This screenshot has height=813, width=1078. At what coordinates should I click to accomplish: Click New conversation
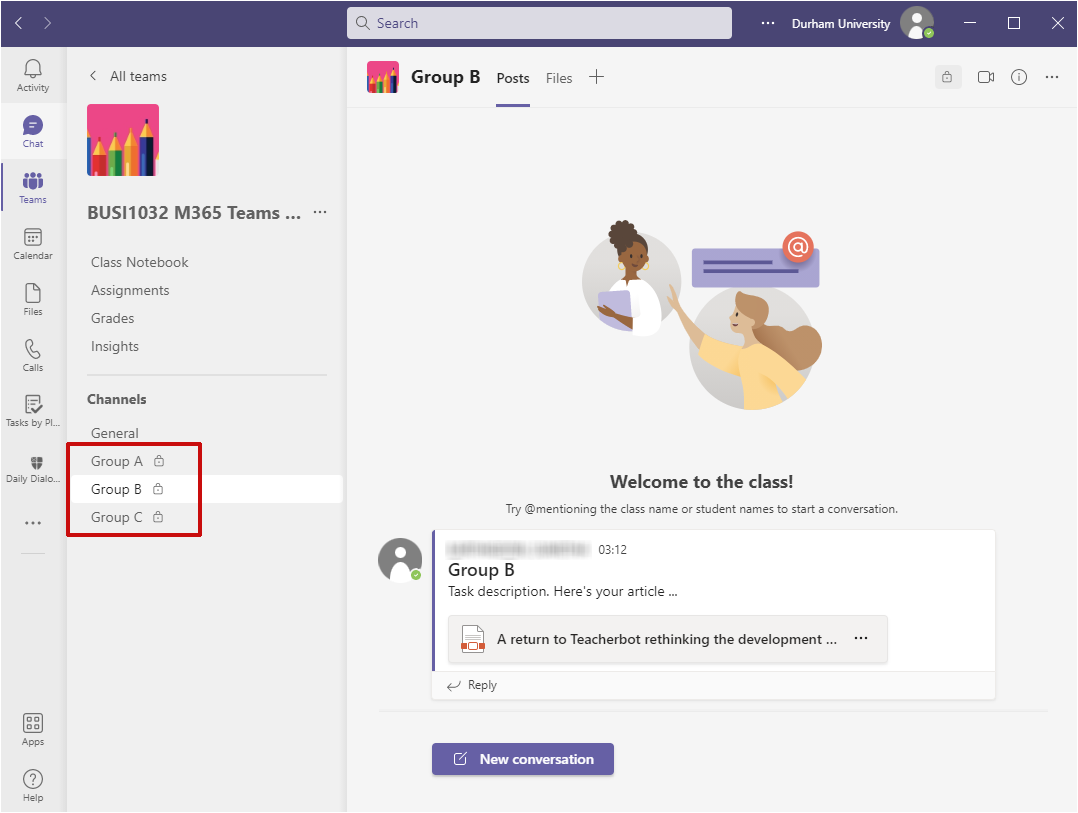522,759
